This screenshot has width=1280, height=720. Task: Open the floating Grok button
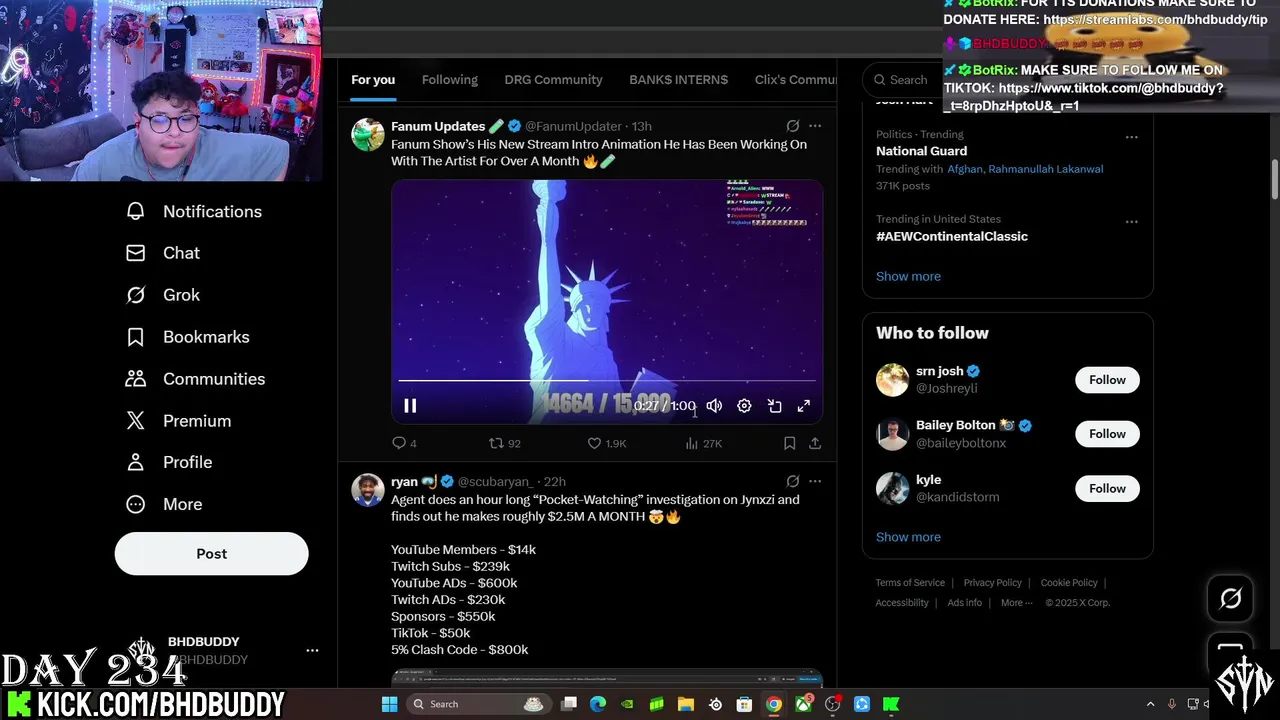(1230, 599)
